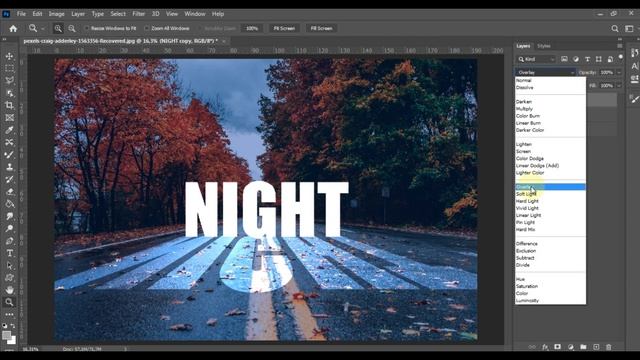
Task: Open the Filter menu
Action: tap(139, 14)
